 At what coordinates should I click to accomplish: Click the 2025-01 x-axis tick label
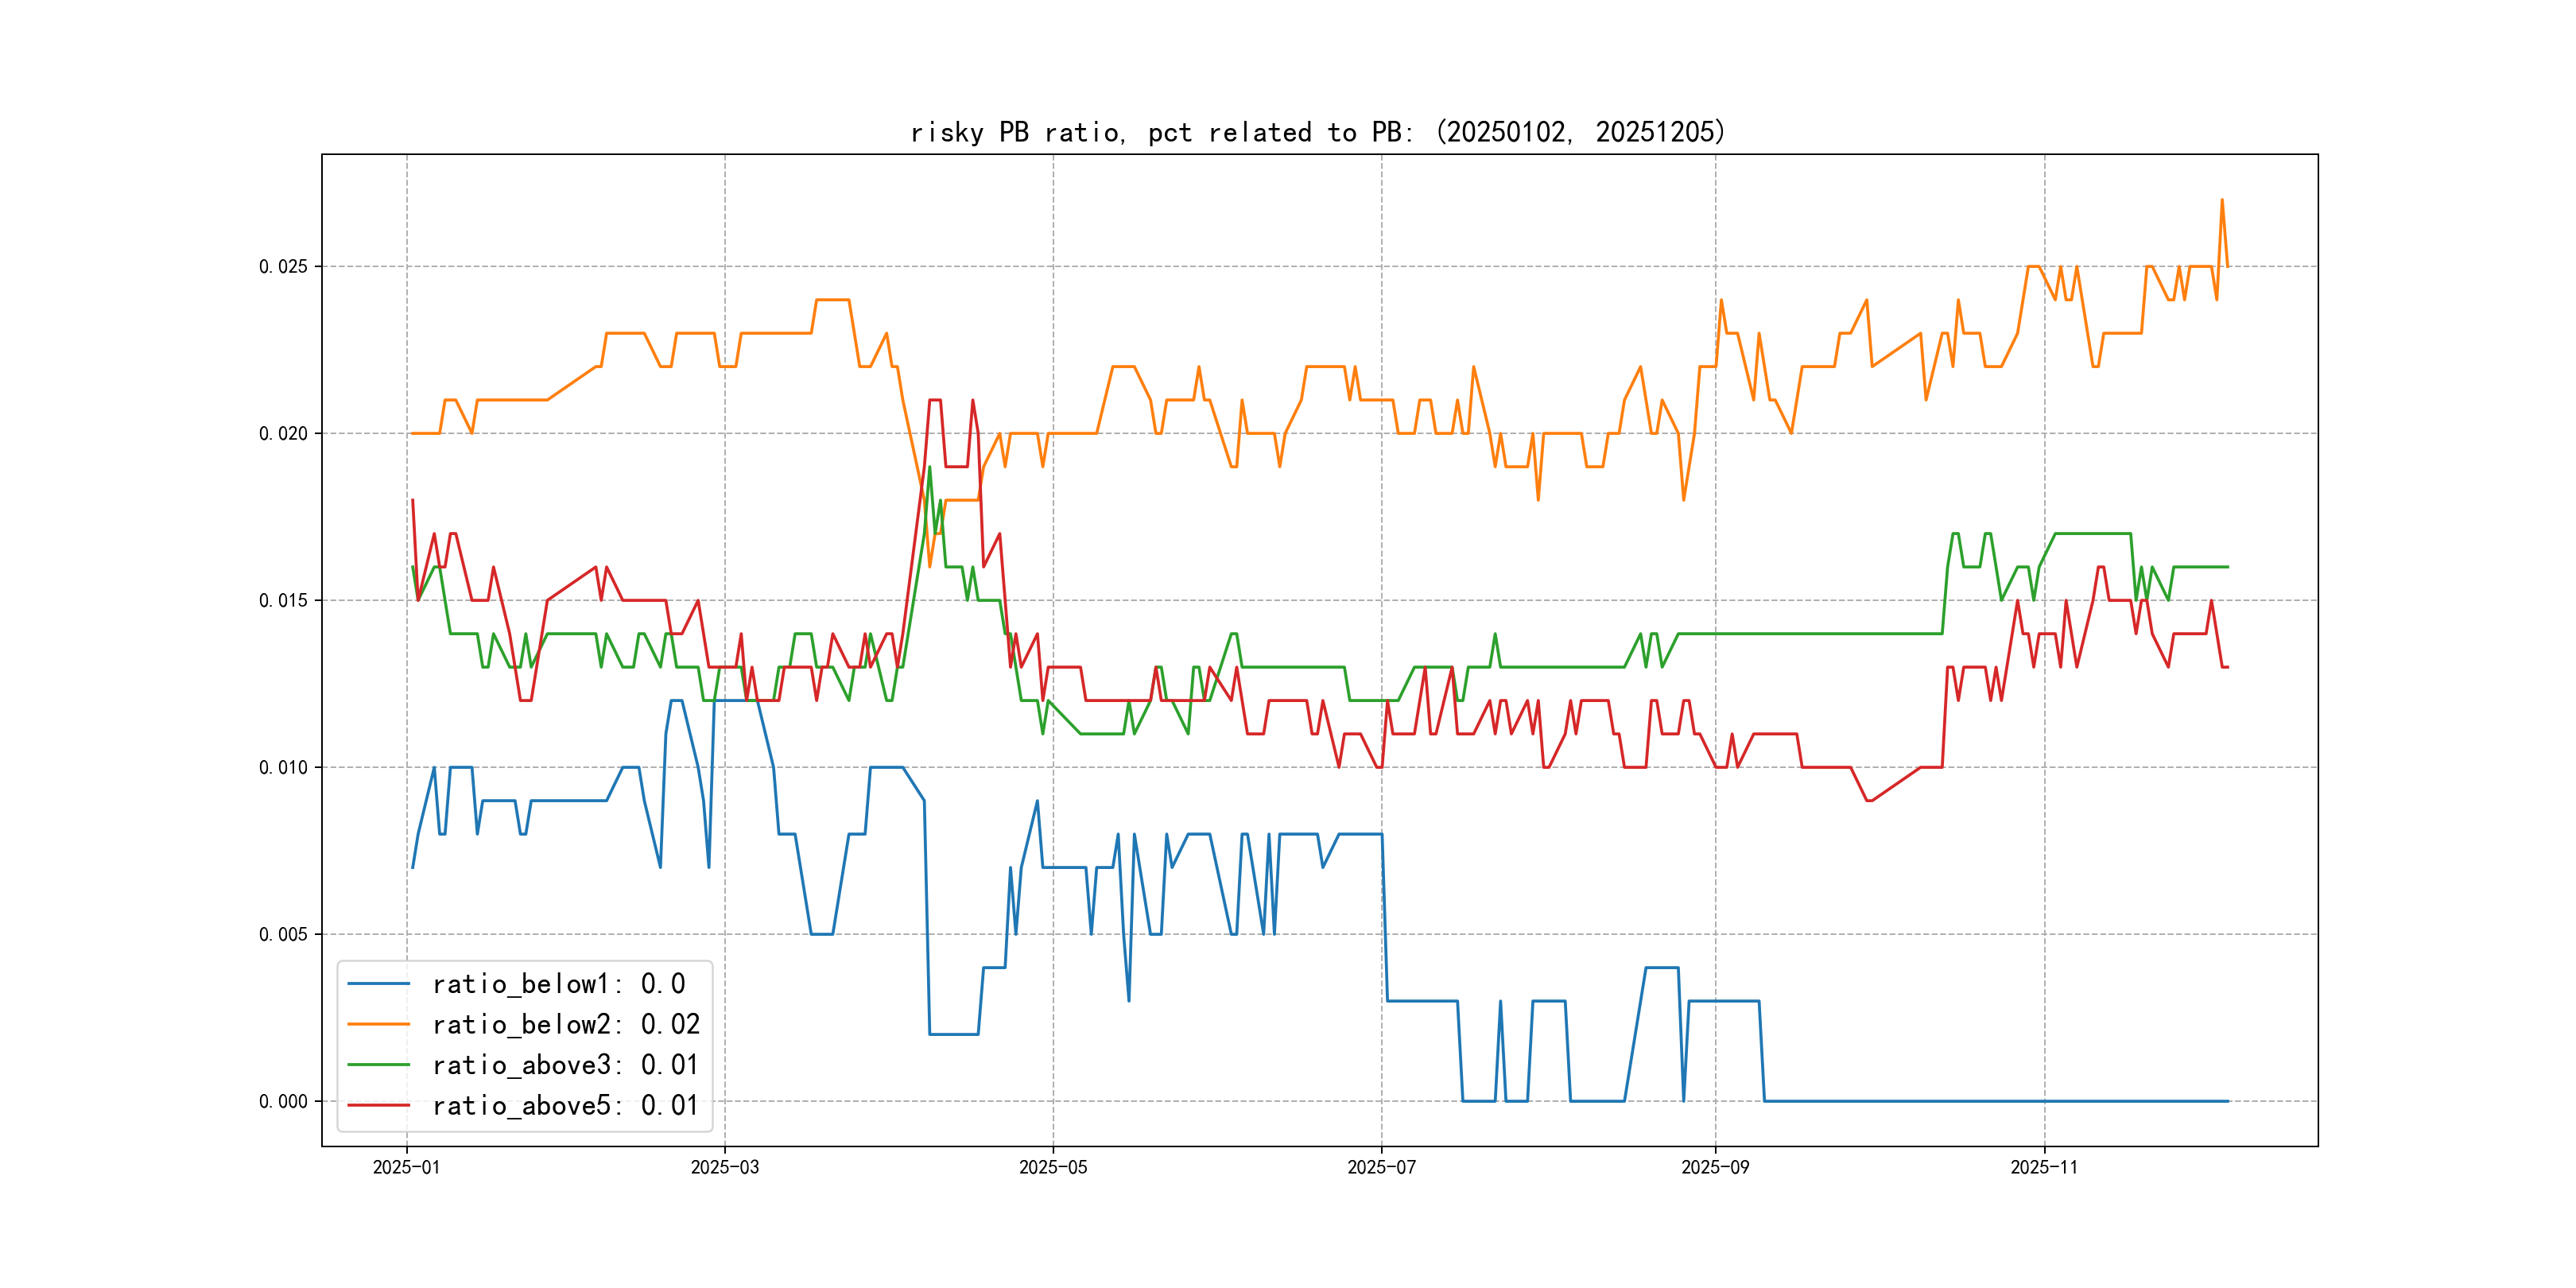(x=406, y=1167)
